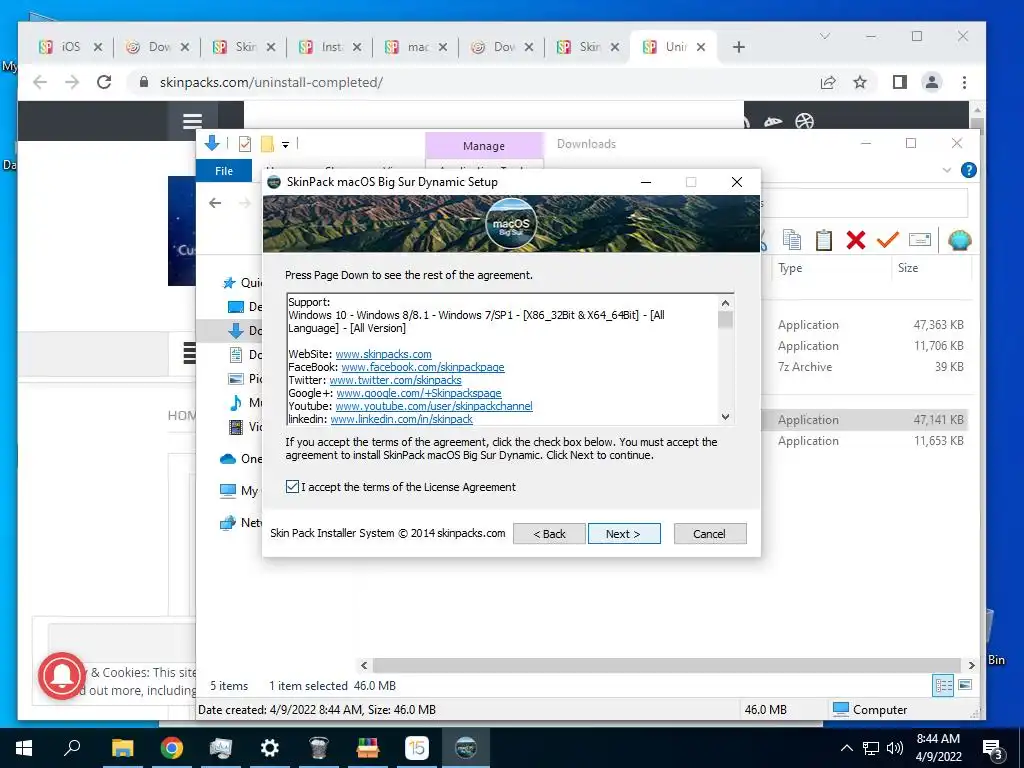This screenshot has height=768, width=1024.
Task: Open the Twitter skinpacks link
Action: pos(395,380)
